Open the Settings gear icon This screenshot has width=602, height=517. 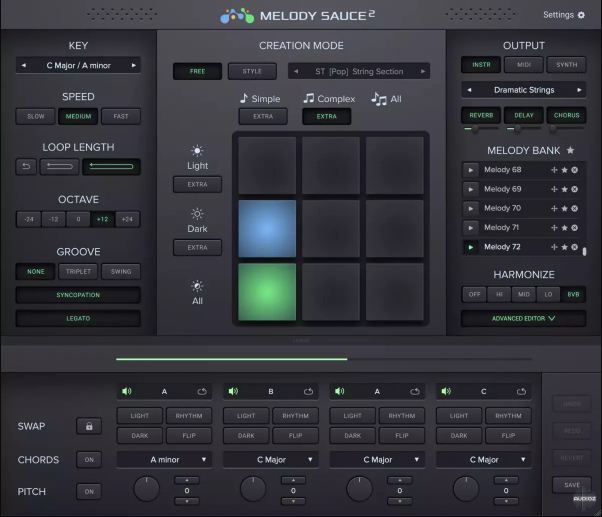pos(581,15)
